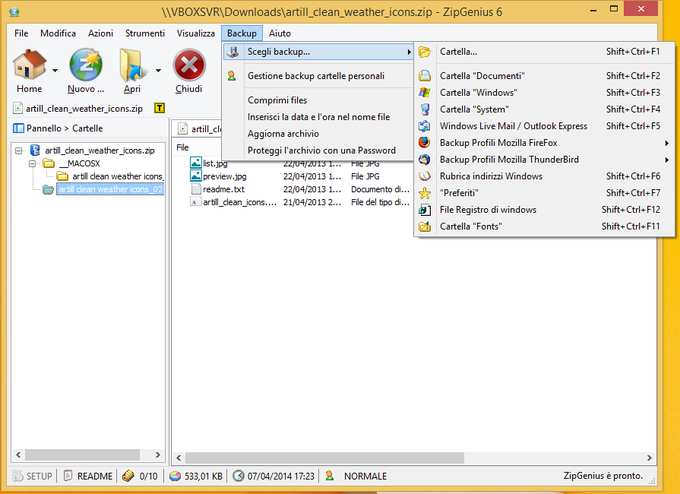Click the 0/10 compression level icon
Screen dimensions: 680x494
[x=128, y=476]
